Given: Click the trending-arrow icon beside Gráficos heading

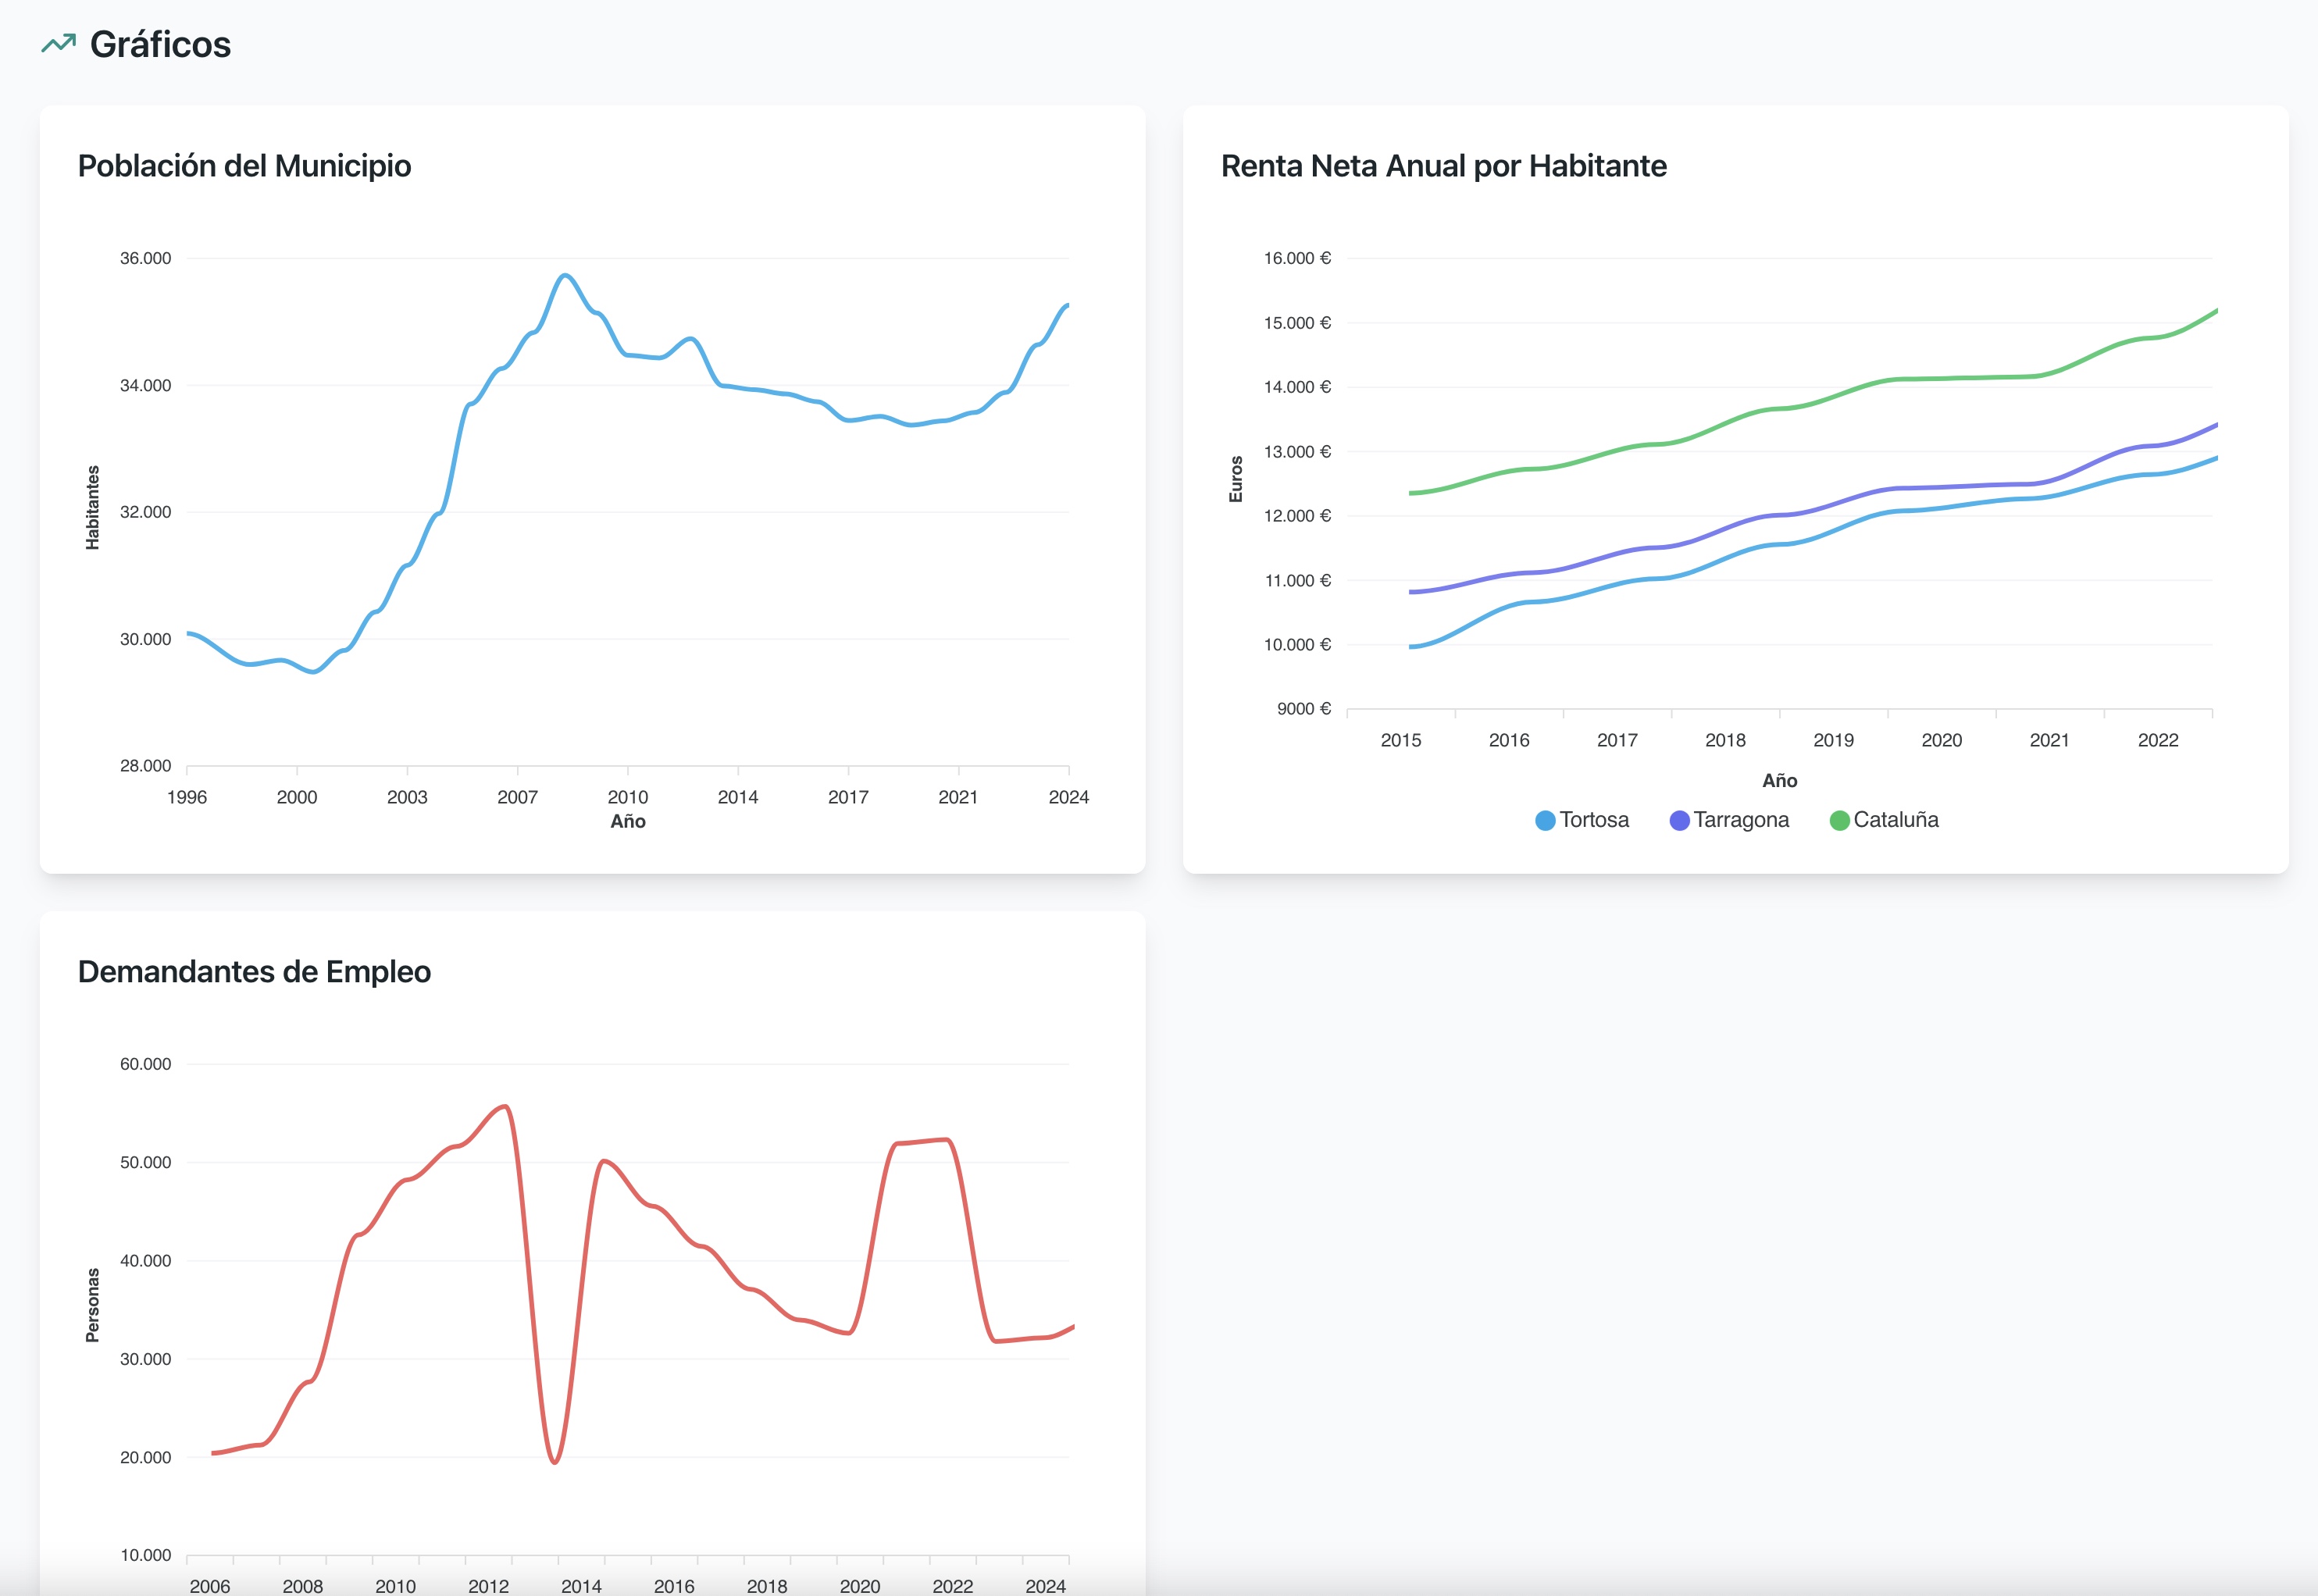Looking at the screenshot, I should 57,42.
